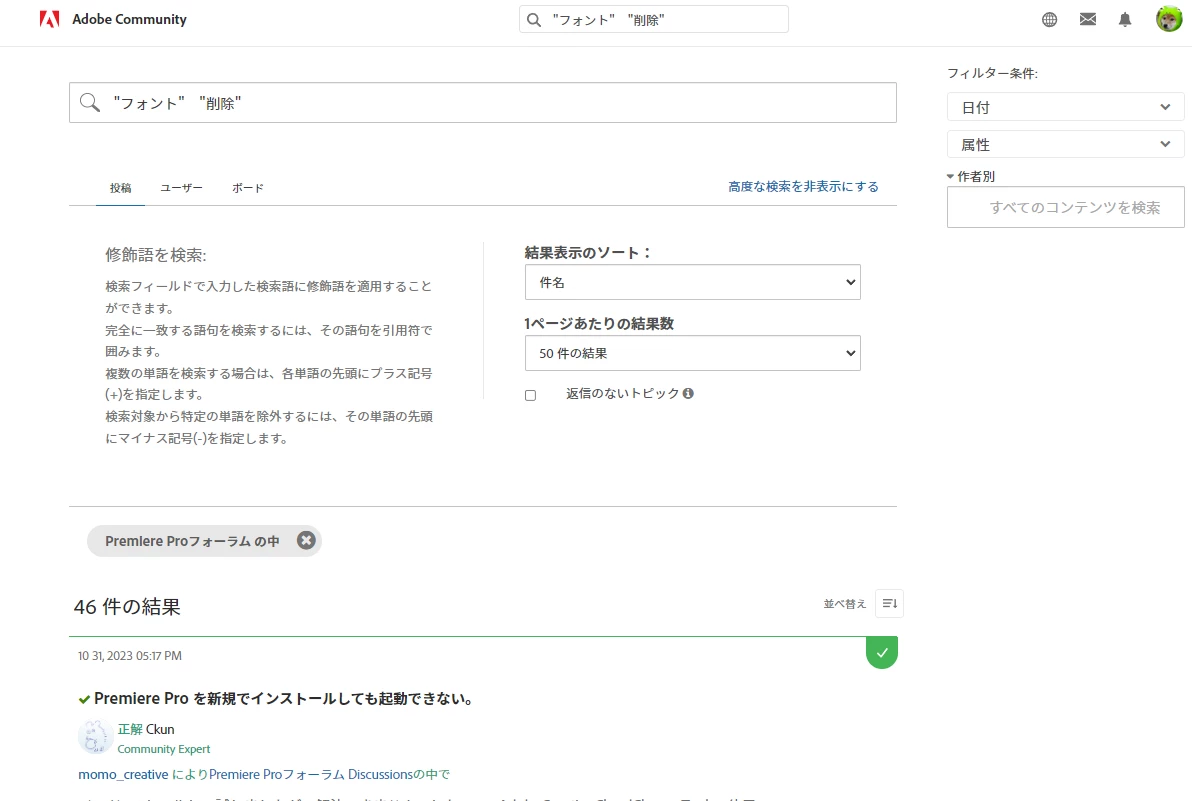Screen dimensions: 1192x801
Task: Click the 10 31, 2023 05:17 PM timestamp
Action: [130, 656]
